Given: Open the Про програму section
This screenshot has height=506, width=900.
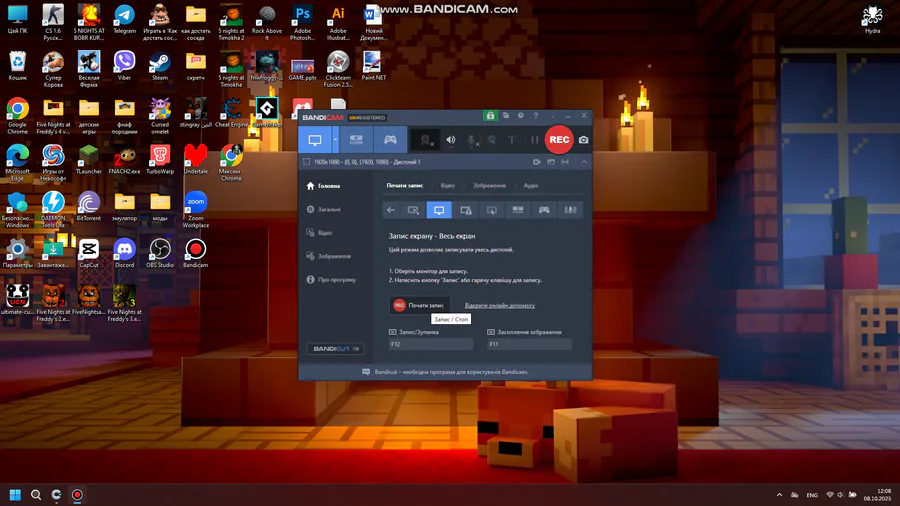Looking at the screenshot, I should point(331,280).
